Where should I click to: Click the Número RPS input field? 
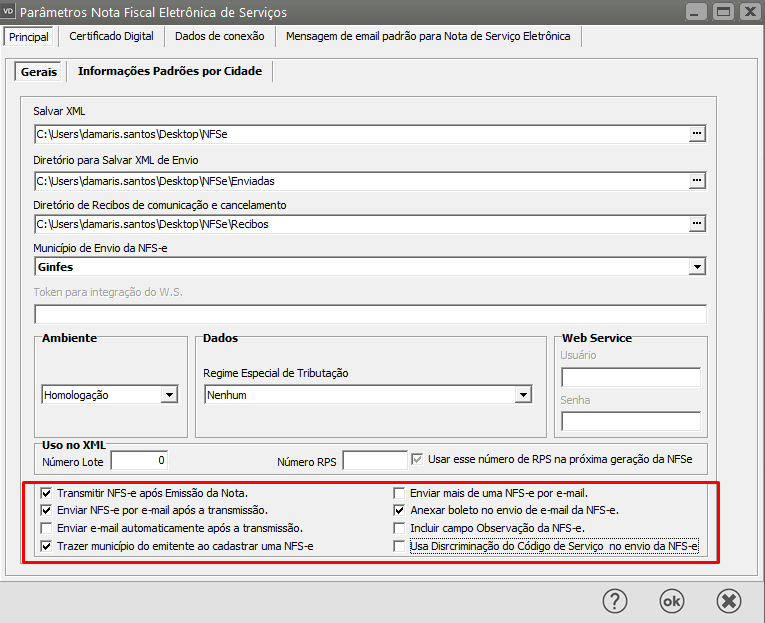(x=374, y=460)
